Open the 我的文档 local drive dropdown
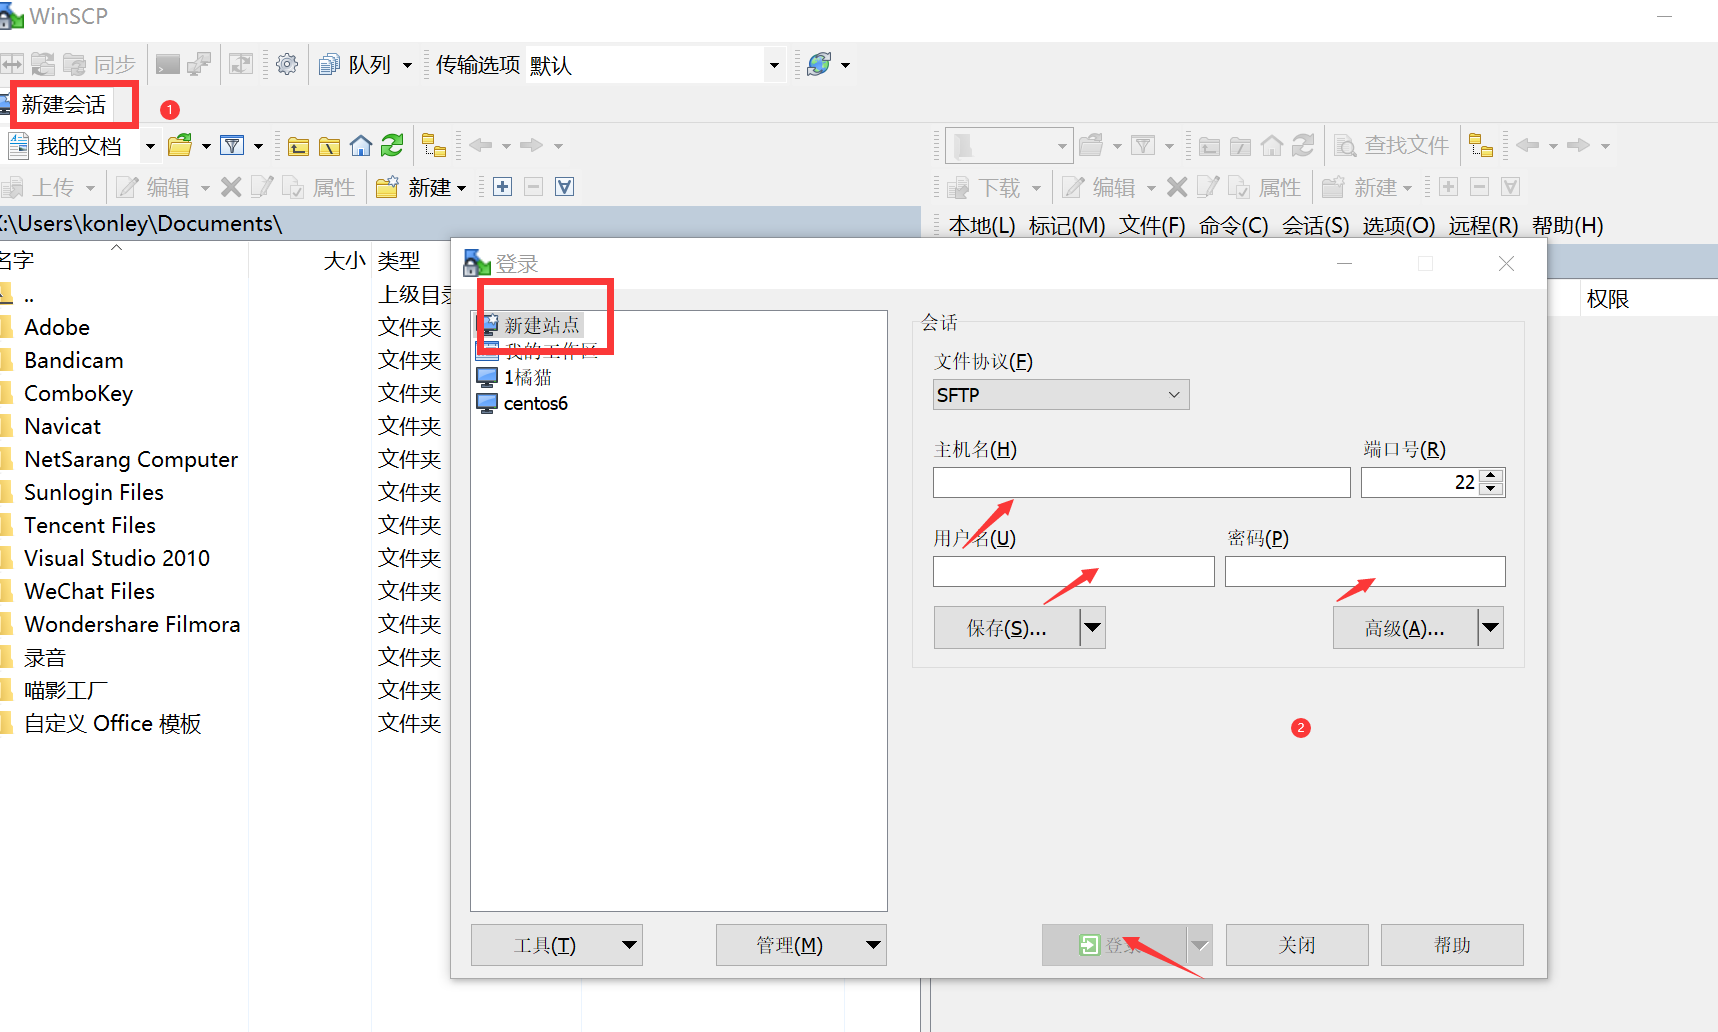1718x1032 pixels. pyautogui.click(x=150, y=146)
